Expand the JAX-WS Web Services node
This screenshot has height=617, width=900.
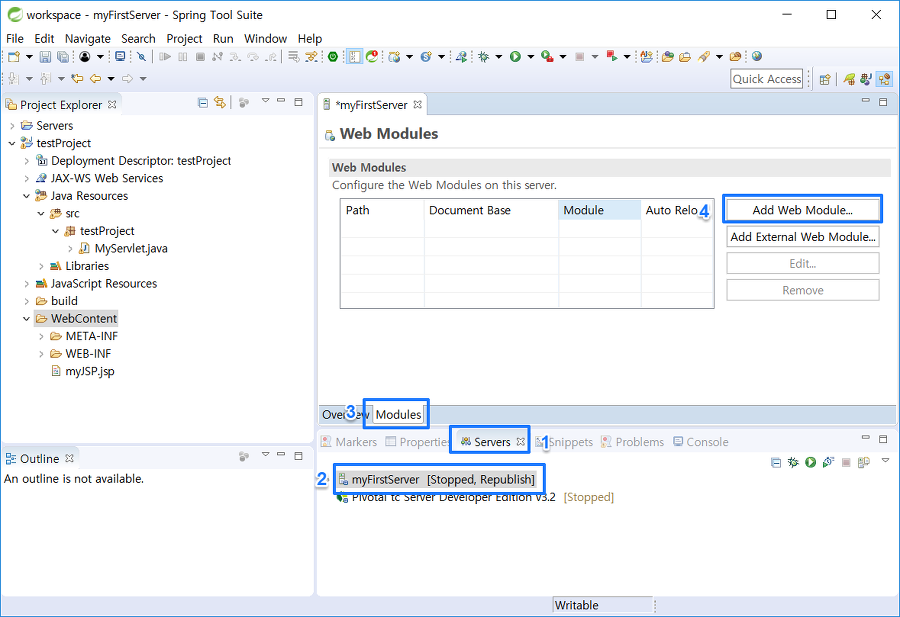pos(26,178)
